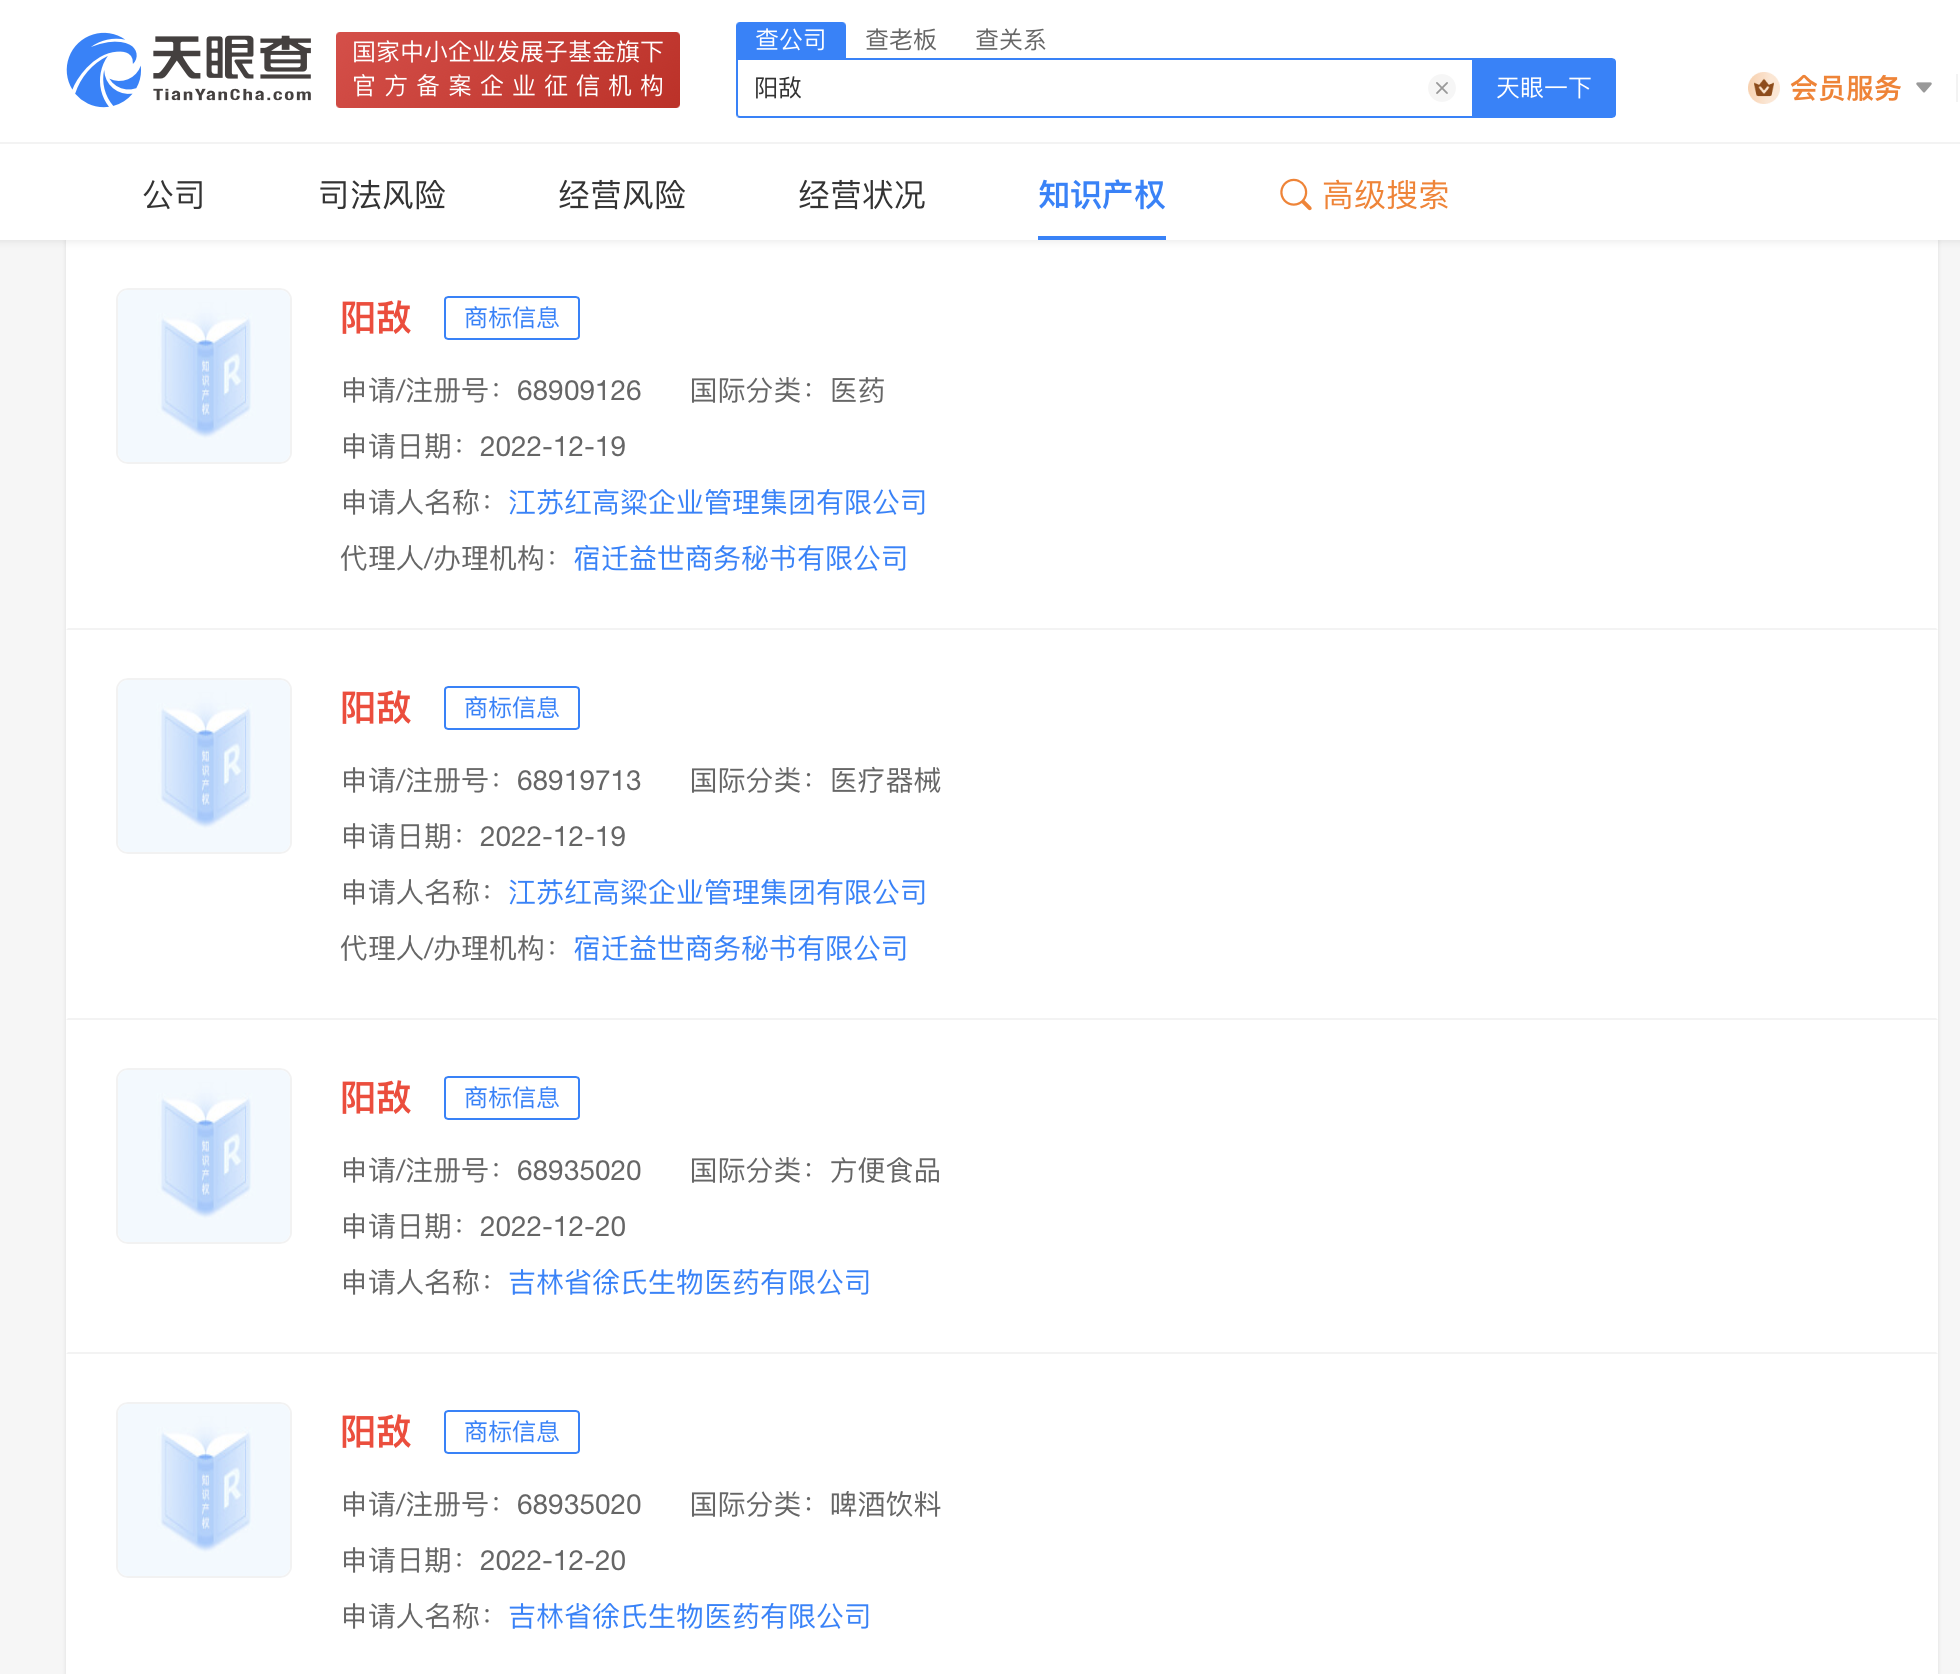This screenshot has width=1960, height=1674.
Task: Click the 天眼查 TianYanCha.com wordmark
Action: pyautogui.click(x=232, y=68)
